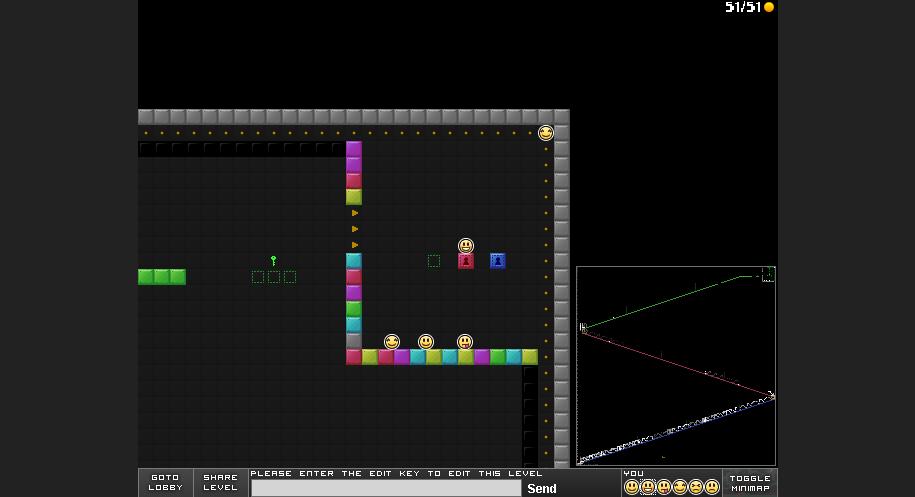
Task: Click the gold coin counter icon
Action: click(769, 7)
